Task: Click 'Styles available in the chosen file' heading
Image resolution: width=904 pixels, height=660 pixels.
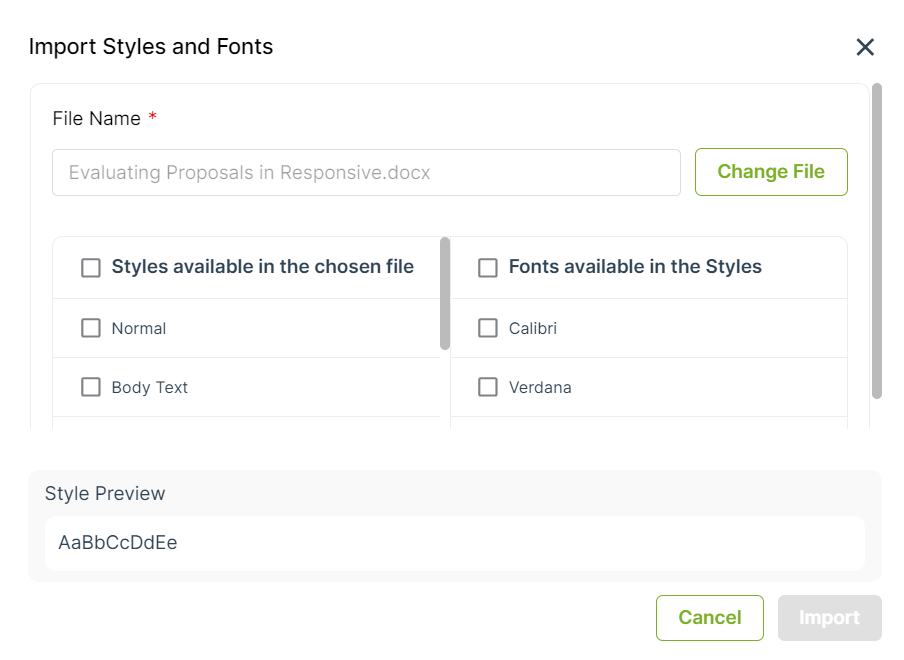Action: 263,267
